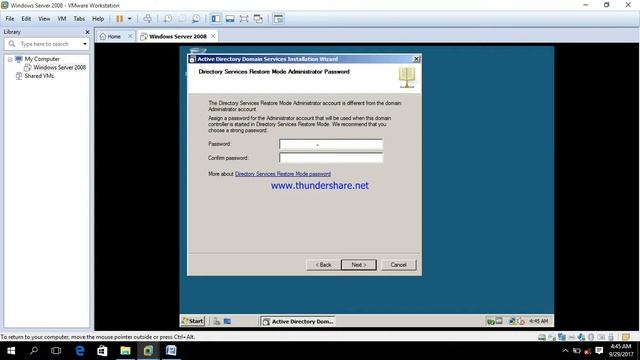Pause the VM with the orange pause icon

[x=120, y=19]
